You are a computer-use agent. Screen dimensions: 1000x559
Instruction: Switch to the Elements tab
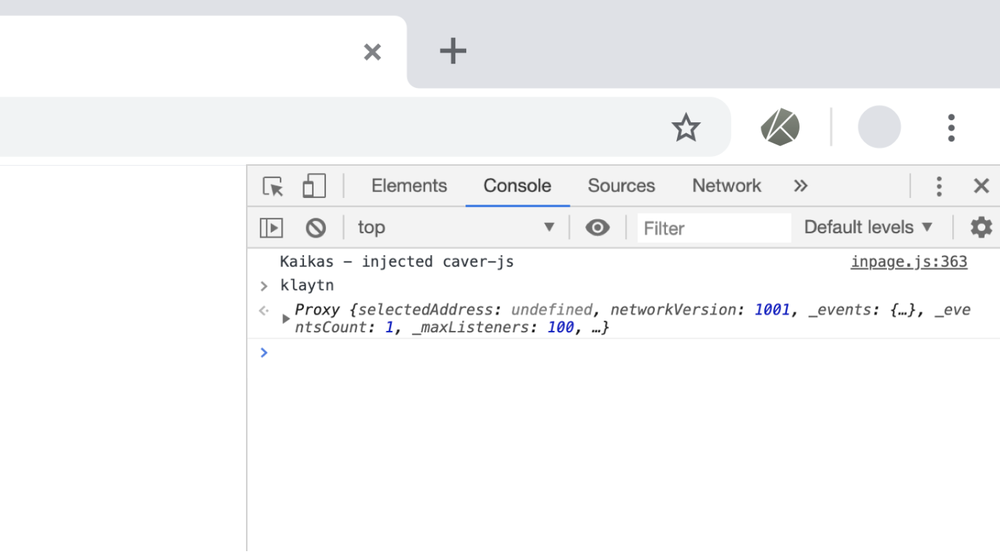[x=409, y=185]
